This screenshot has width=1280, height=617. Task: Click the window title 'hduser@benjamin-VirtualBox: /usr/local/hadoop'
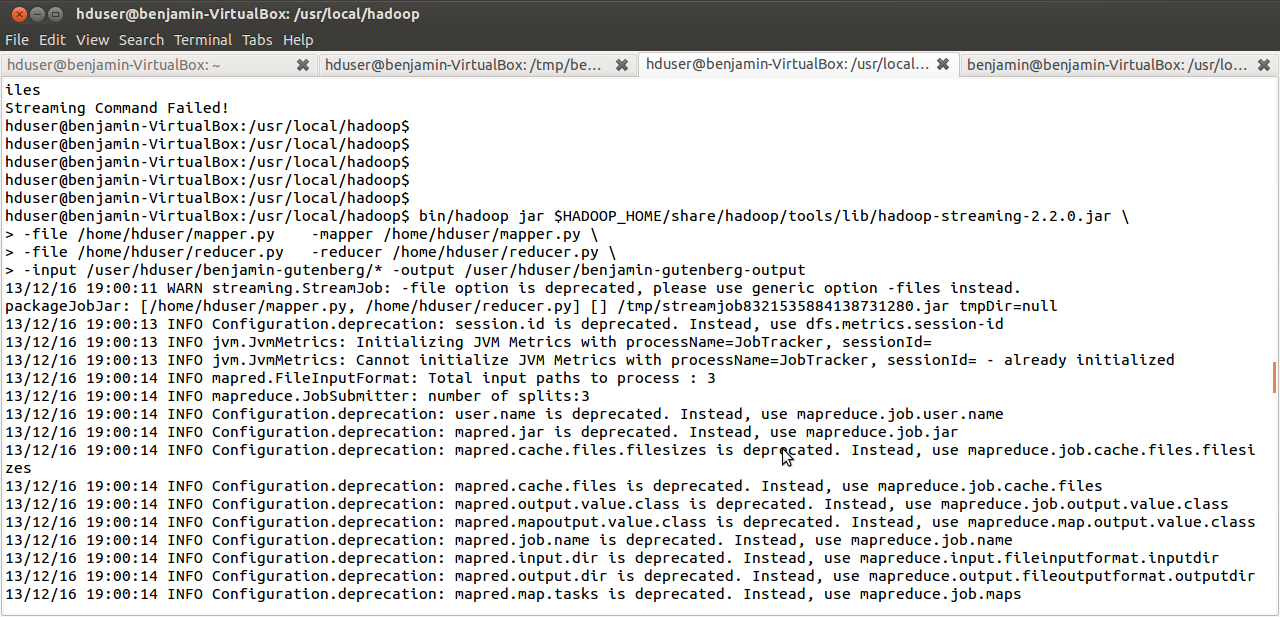(248, 14)
